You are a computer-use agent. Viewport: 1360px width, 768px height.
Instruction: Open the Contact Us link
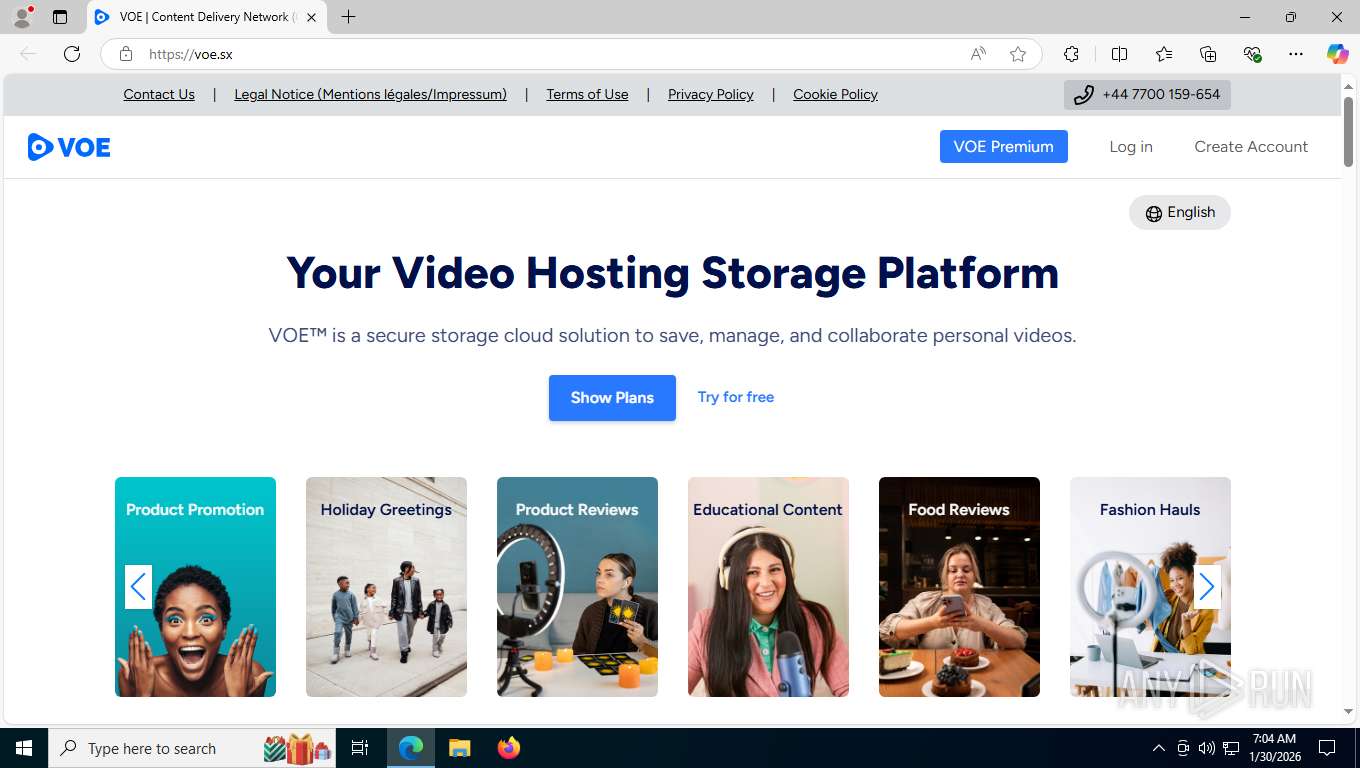click(x=159, y=94)
